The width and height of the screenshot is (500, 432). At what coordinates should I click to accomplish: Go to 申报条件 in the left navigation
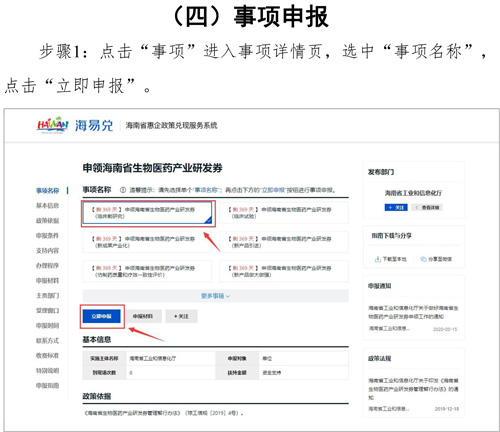coord(47,235)
